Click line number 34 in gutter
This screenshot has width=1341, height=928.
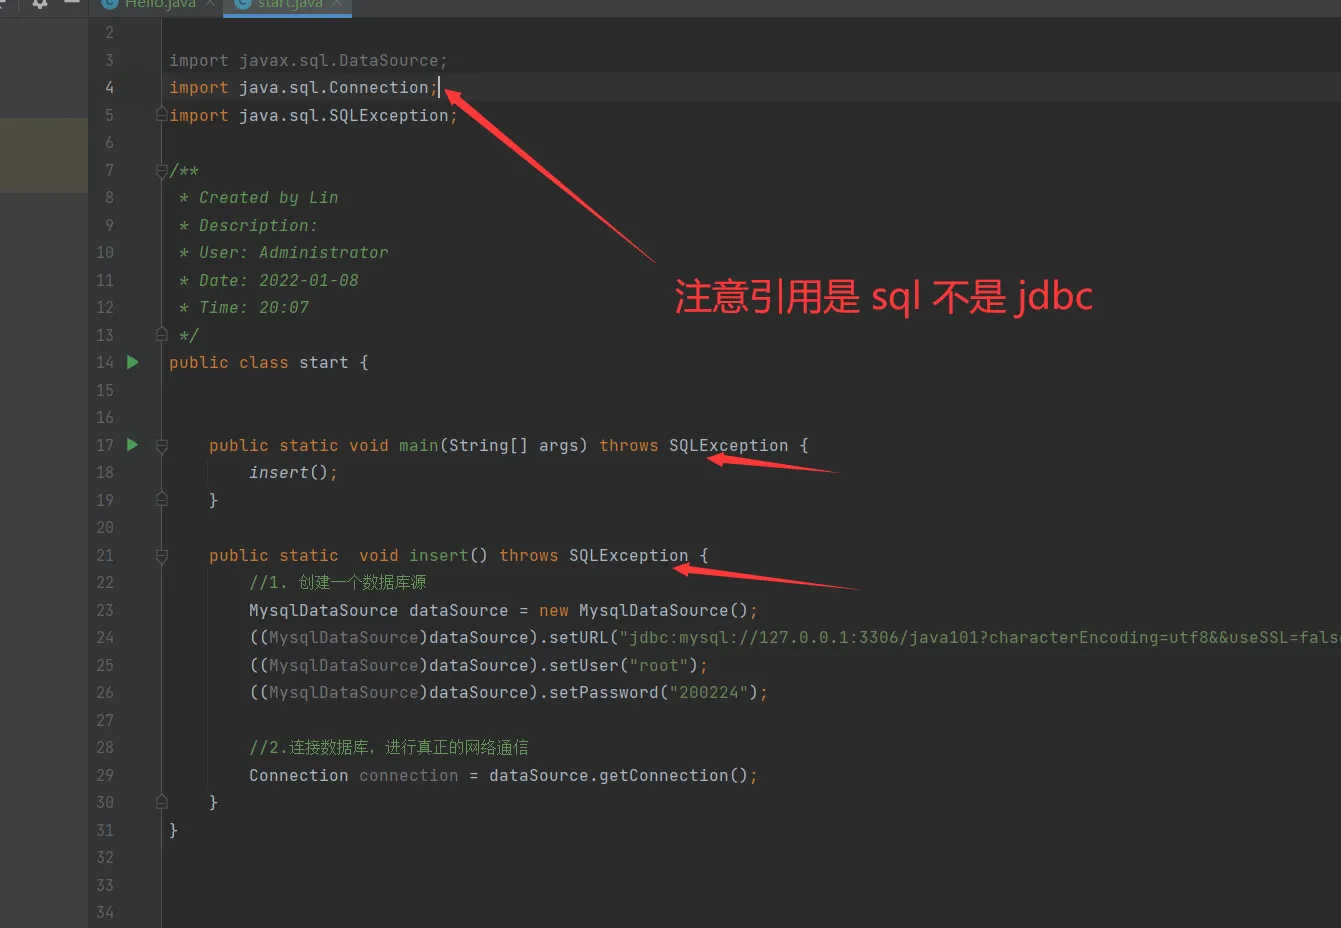[x=105, y=912]
